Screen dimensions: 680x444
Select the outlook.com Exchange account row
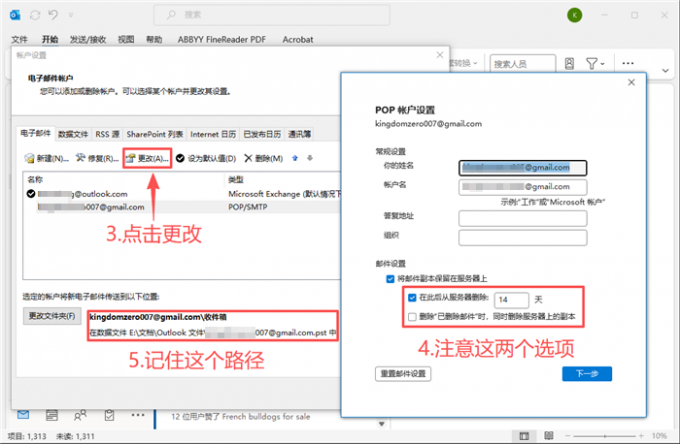(182, 194)
